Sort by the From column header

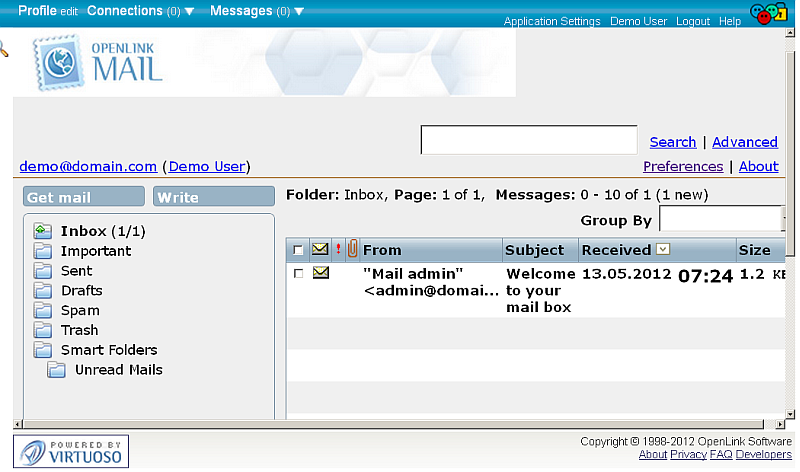(x=382, y=250)
